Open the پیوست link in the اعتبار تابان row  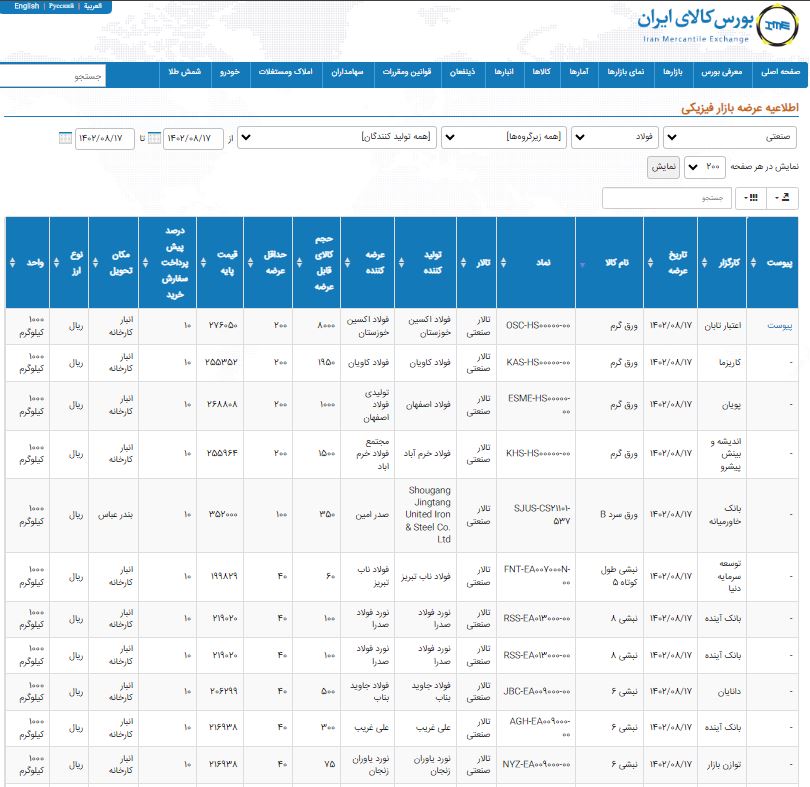(780, 326)
